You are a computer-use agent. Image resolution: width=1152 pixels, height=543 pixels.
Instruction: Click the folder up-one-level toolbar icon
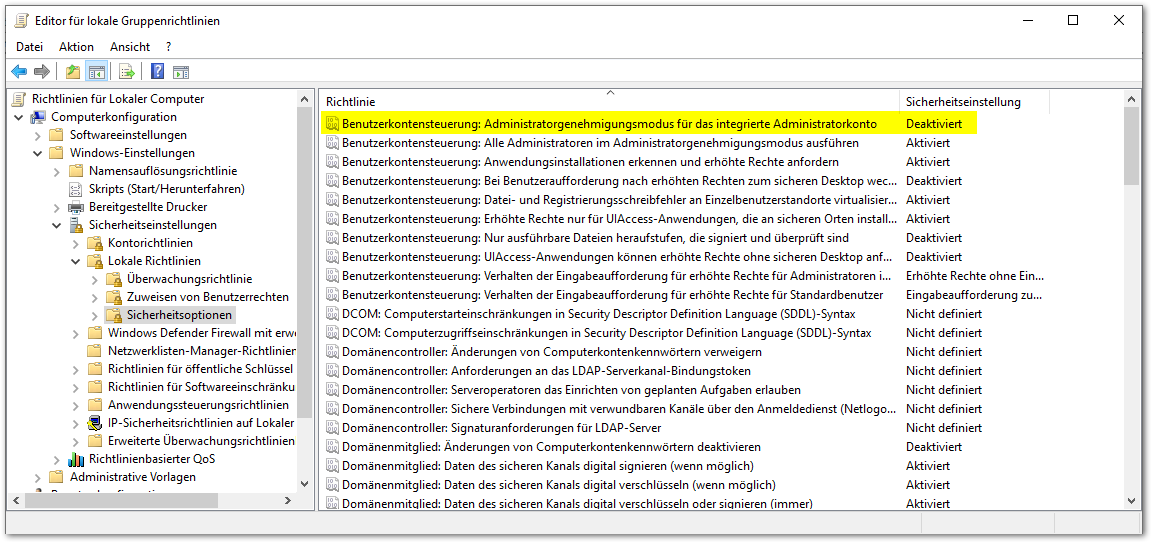click(x=72, y=71)
